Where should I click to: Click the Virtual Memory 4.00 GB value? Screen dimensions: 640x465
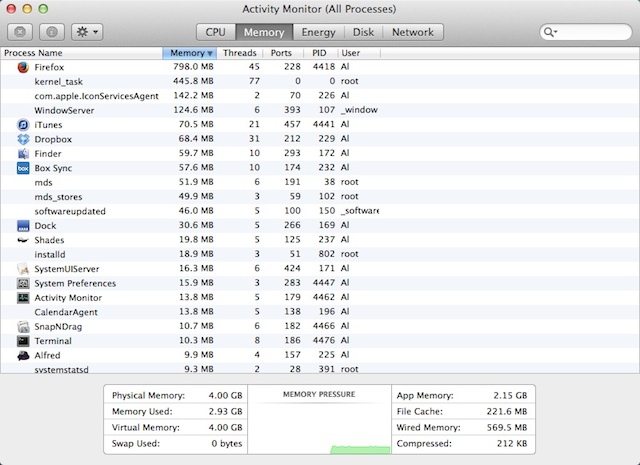point(225,427)
